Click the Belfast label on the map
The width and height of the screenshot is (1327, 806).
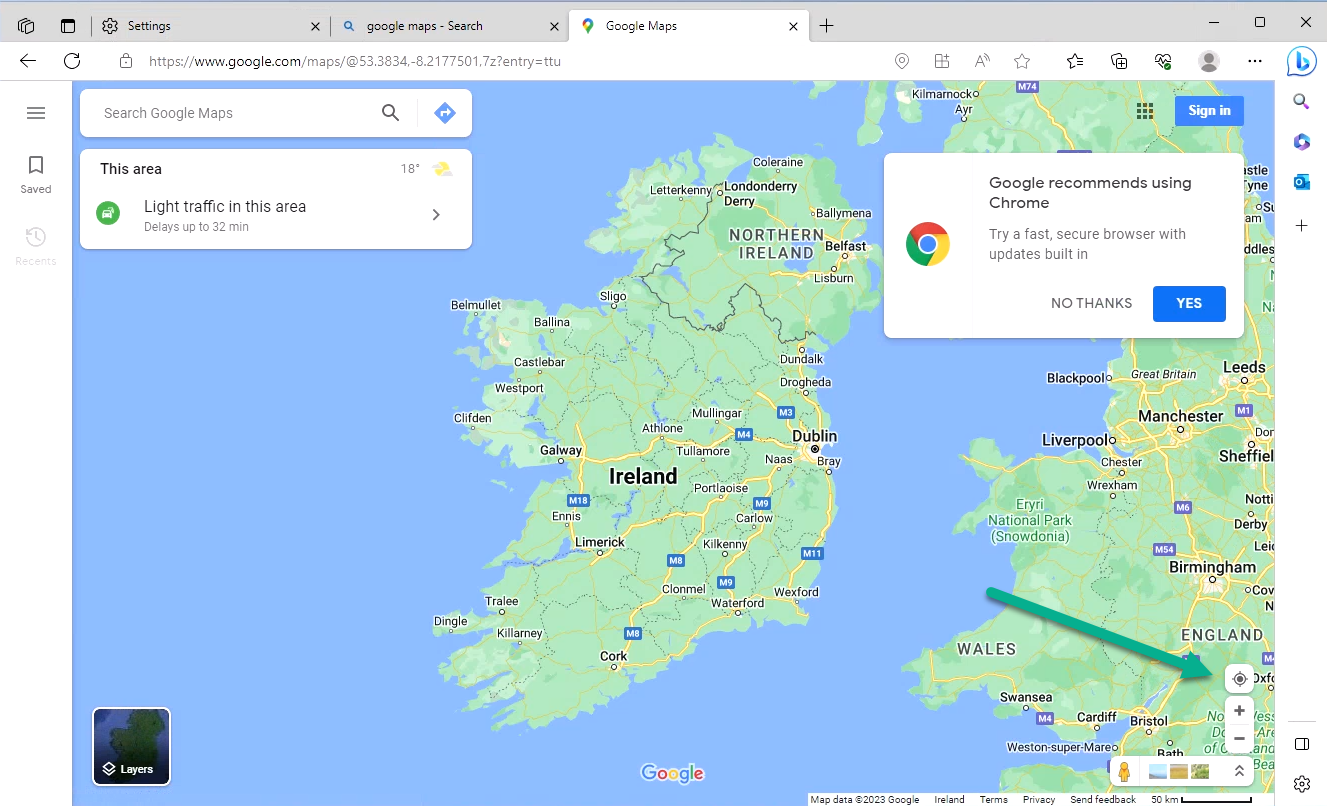click(x=846, y=246)
